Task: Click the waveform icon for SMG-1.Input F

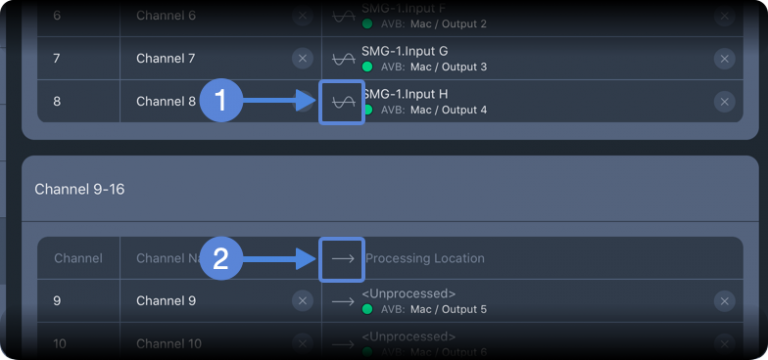Action: 343,16
